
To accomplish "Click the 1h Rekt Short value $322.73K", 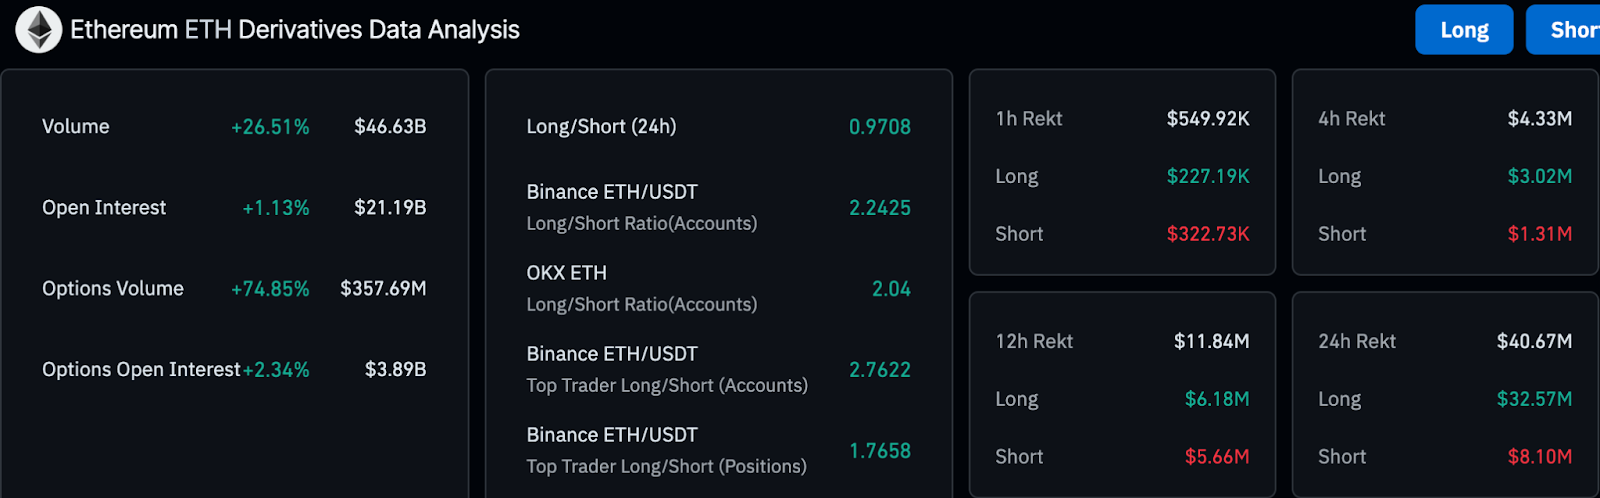I will coord(1207,234).
